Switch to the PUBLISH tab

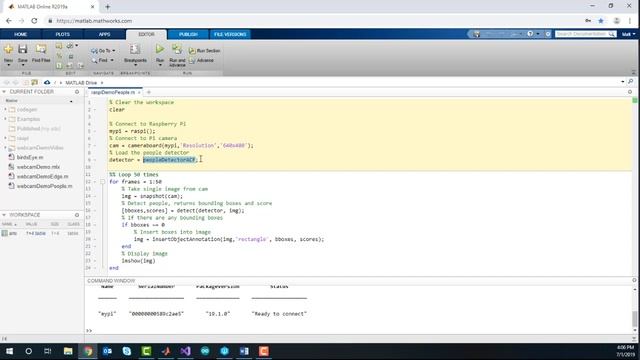pos(188,34)
